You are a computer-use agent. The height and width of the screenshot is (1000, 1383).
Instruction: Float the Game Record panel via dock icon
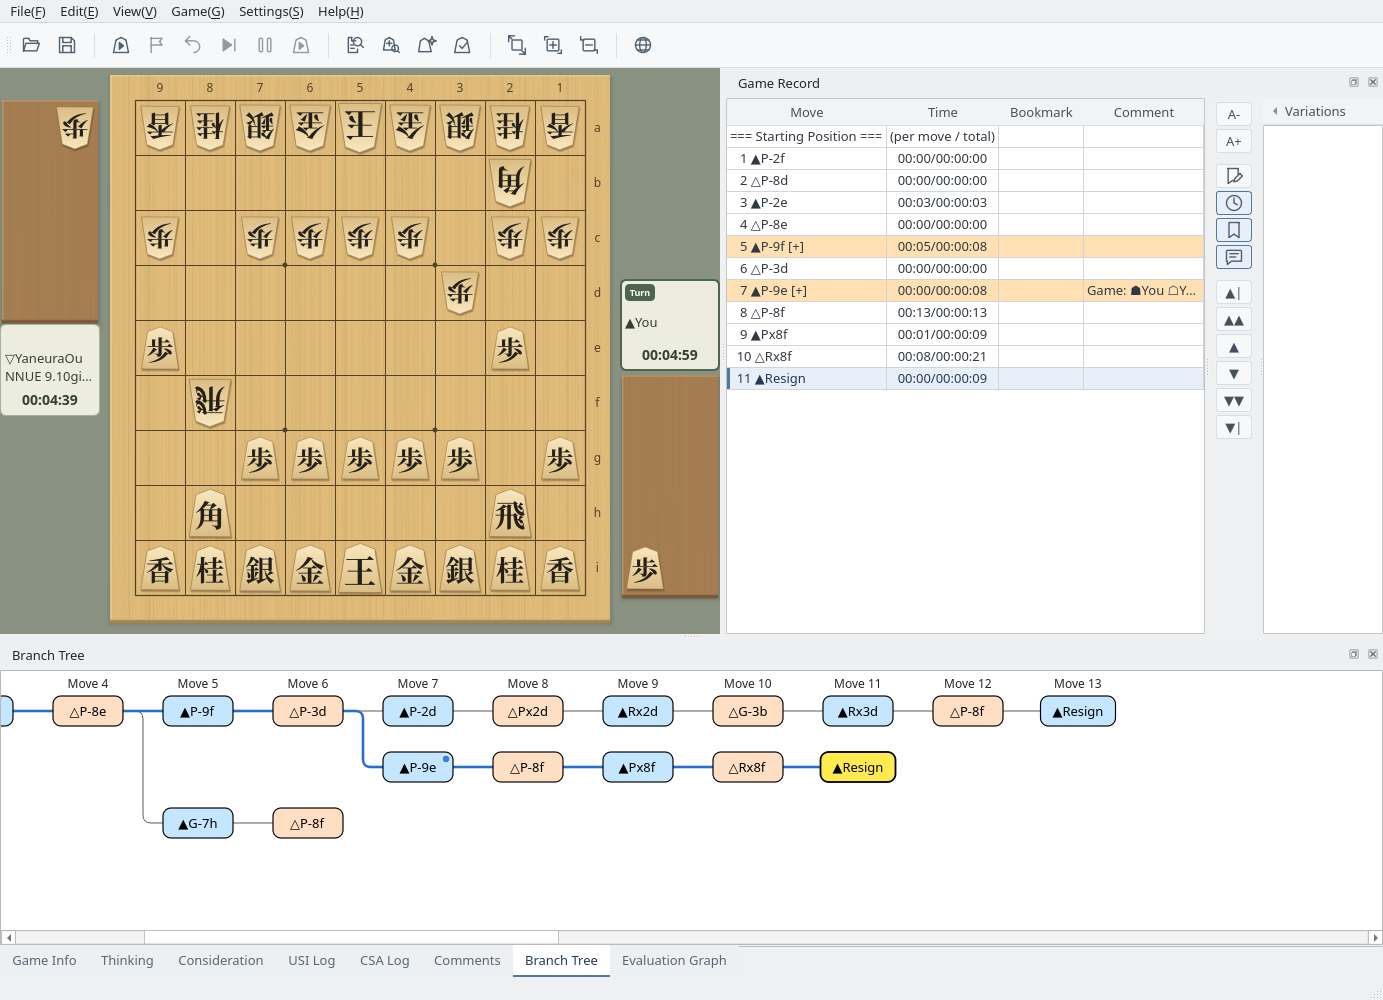1354,82
